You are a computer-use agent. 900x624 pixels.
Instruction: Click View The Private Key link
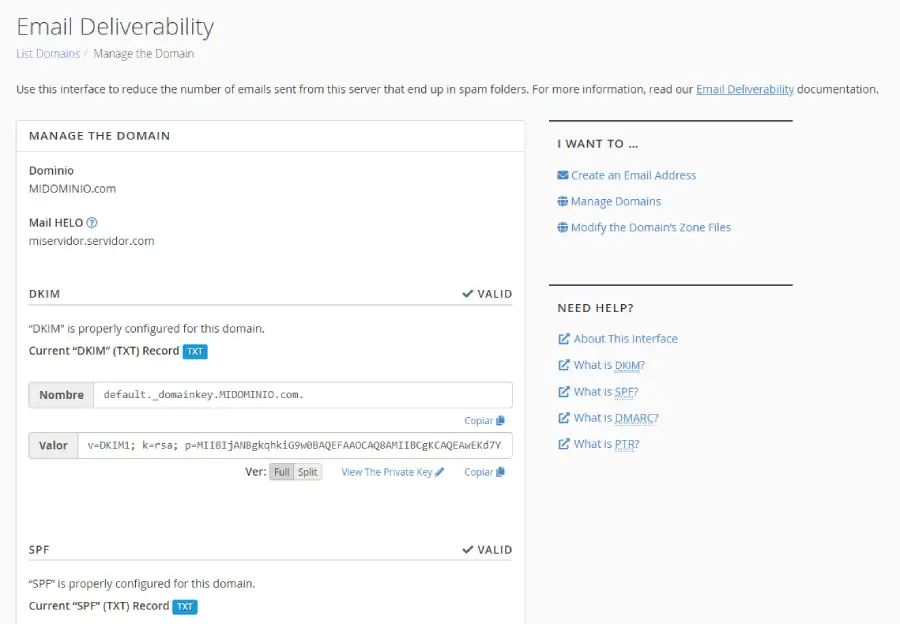387,472
